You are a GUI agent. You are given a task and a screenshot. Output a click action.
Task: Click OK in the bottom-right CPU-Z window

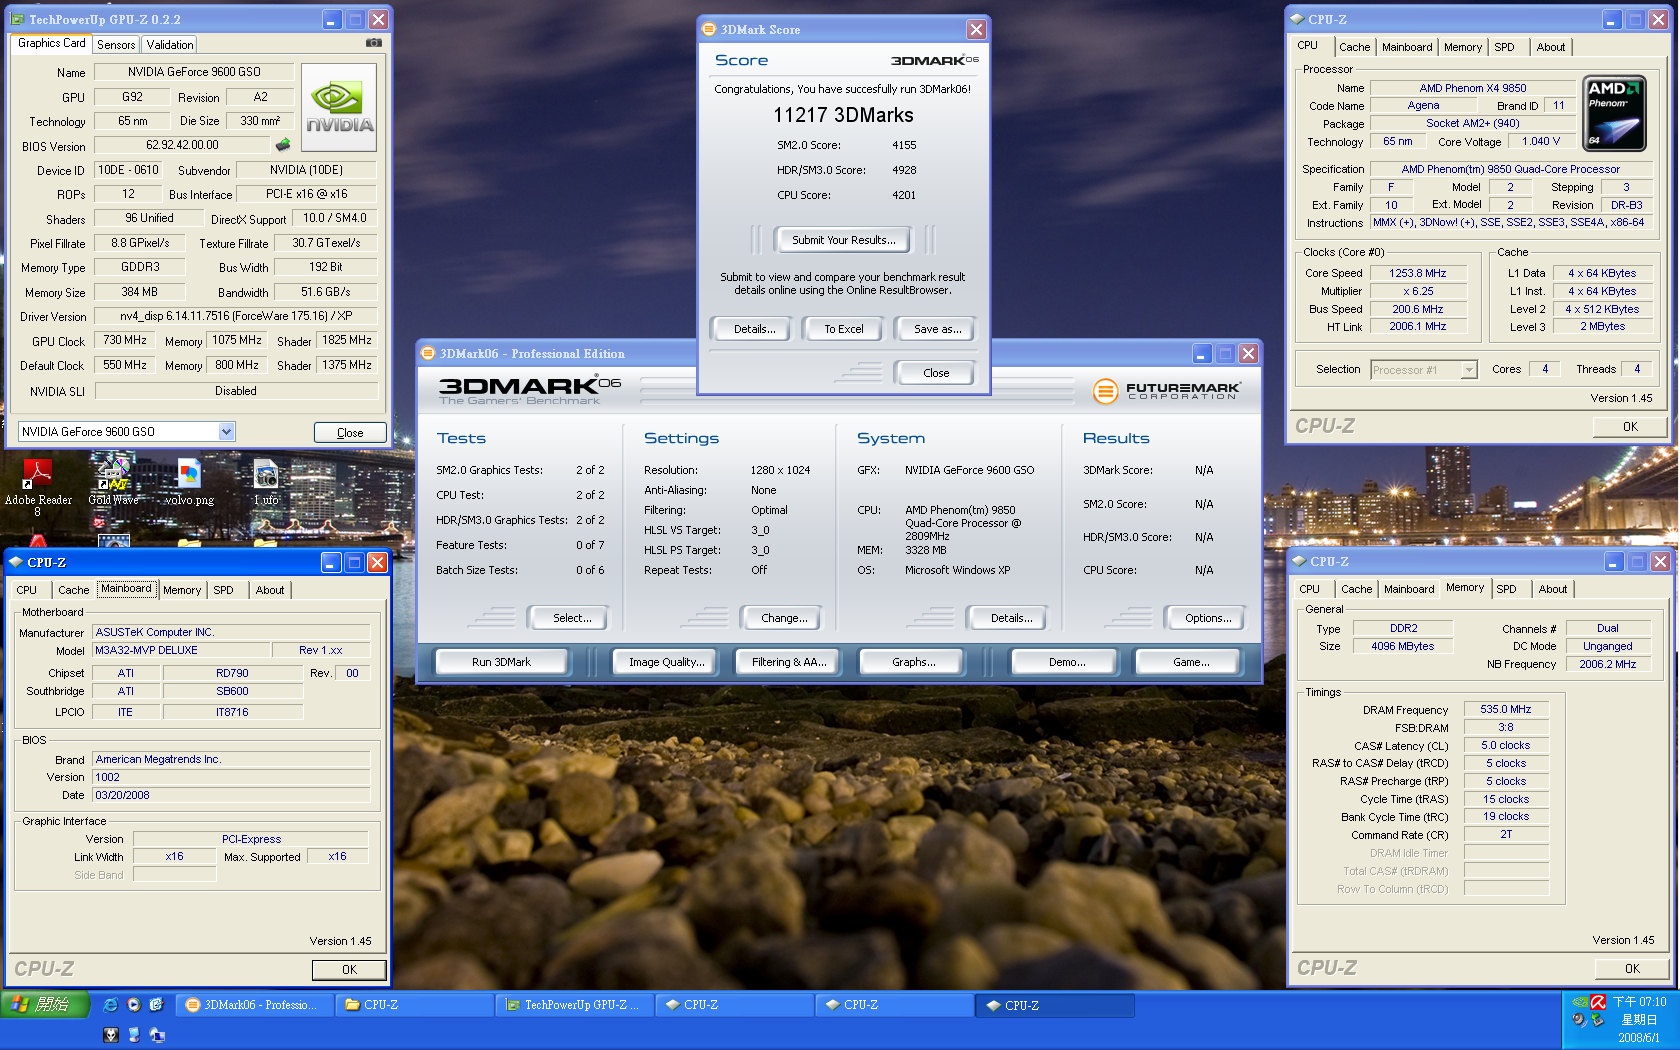point(1632,969)
